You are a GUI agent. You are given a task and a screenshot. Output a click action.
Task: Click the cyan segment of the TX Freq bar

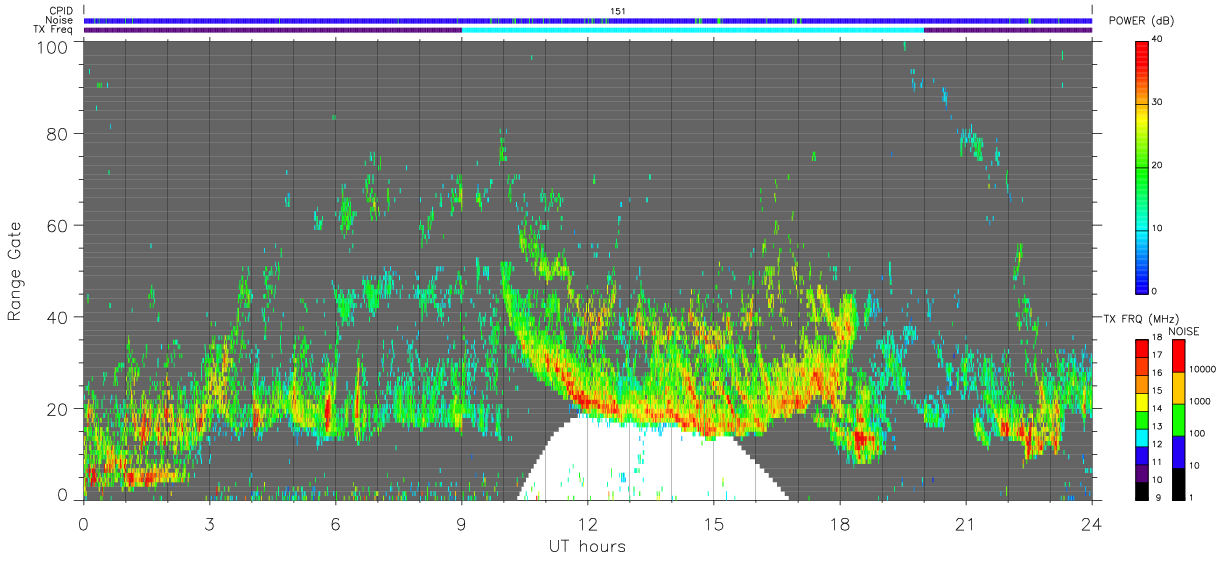[x=693, y=30]
